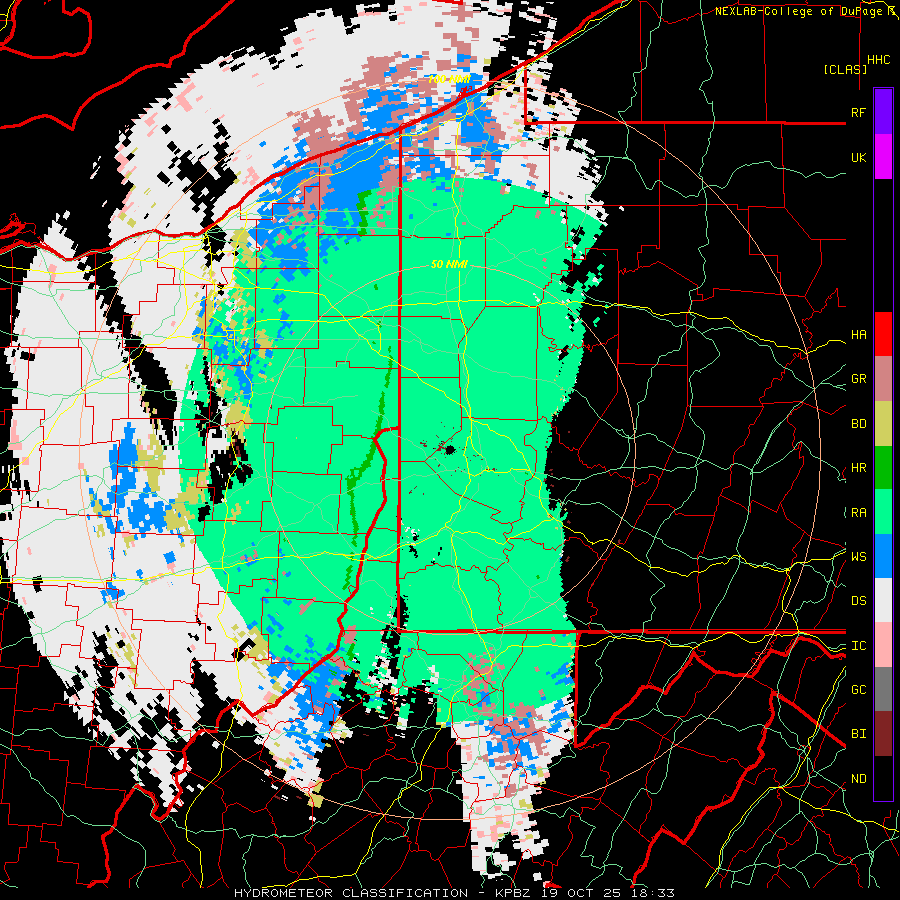Choose the olive BD legend color swatch
The height and width of the screenshot is (900, 900).
click(x=883, y=423)
